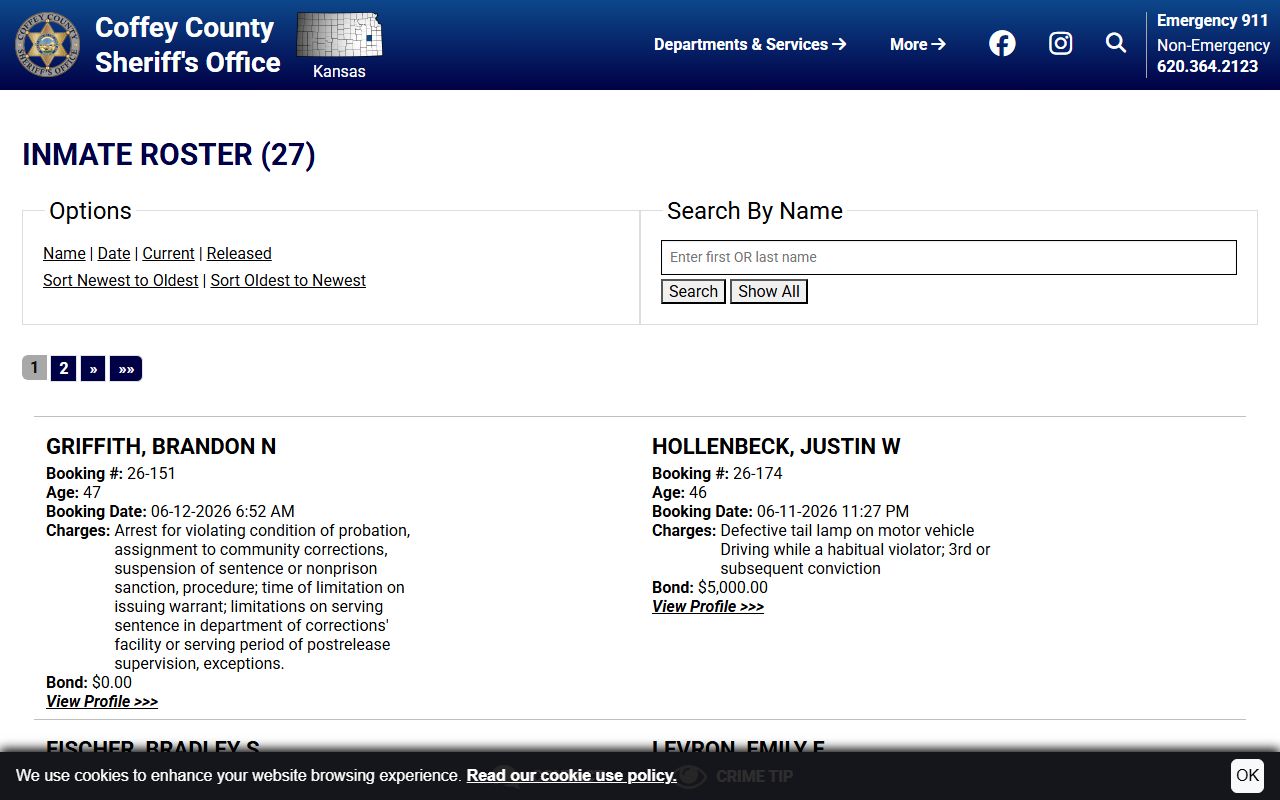Click booking number 26-174
Viewport: 1280px width, 800px height.
click(x=757, y=474)
